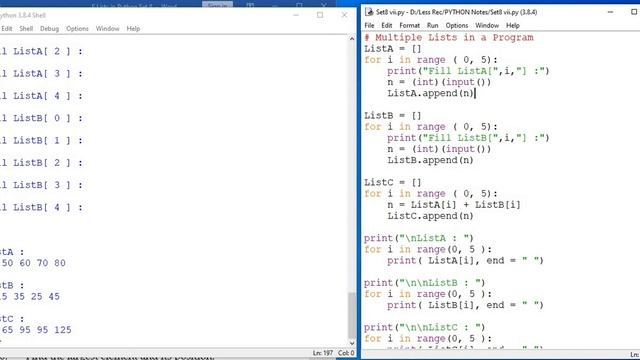
Task: Click the code line 'ListC.append(n)'
Action: (431, 216)
